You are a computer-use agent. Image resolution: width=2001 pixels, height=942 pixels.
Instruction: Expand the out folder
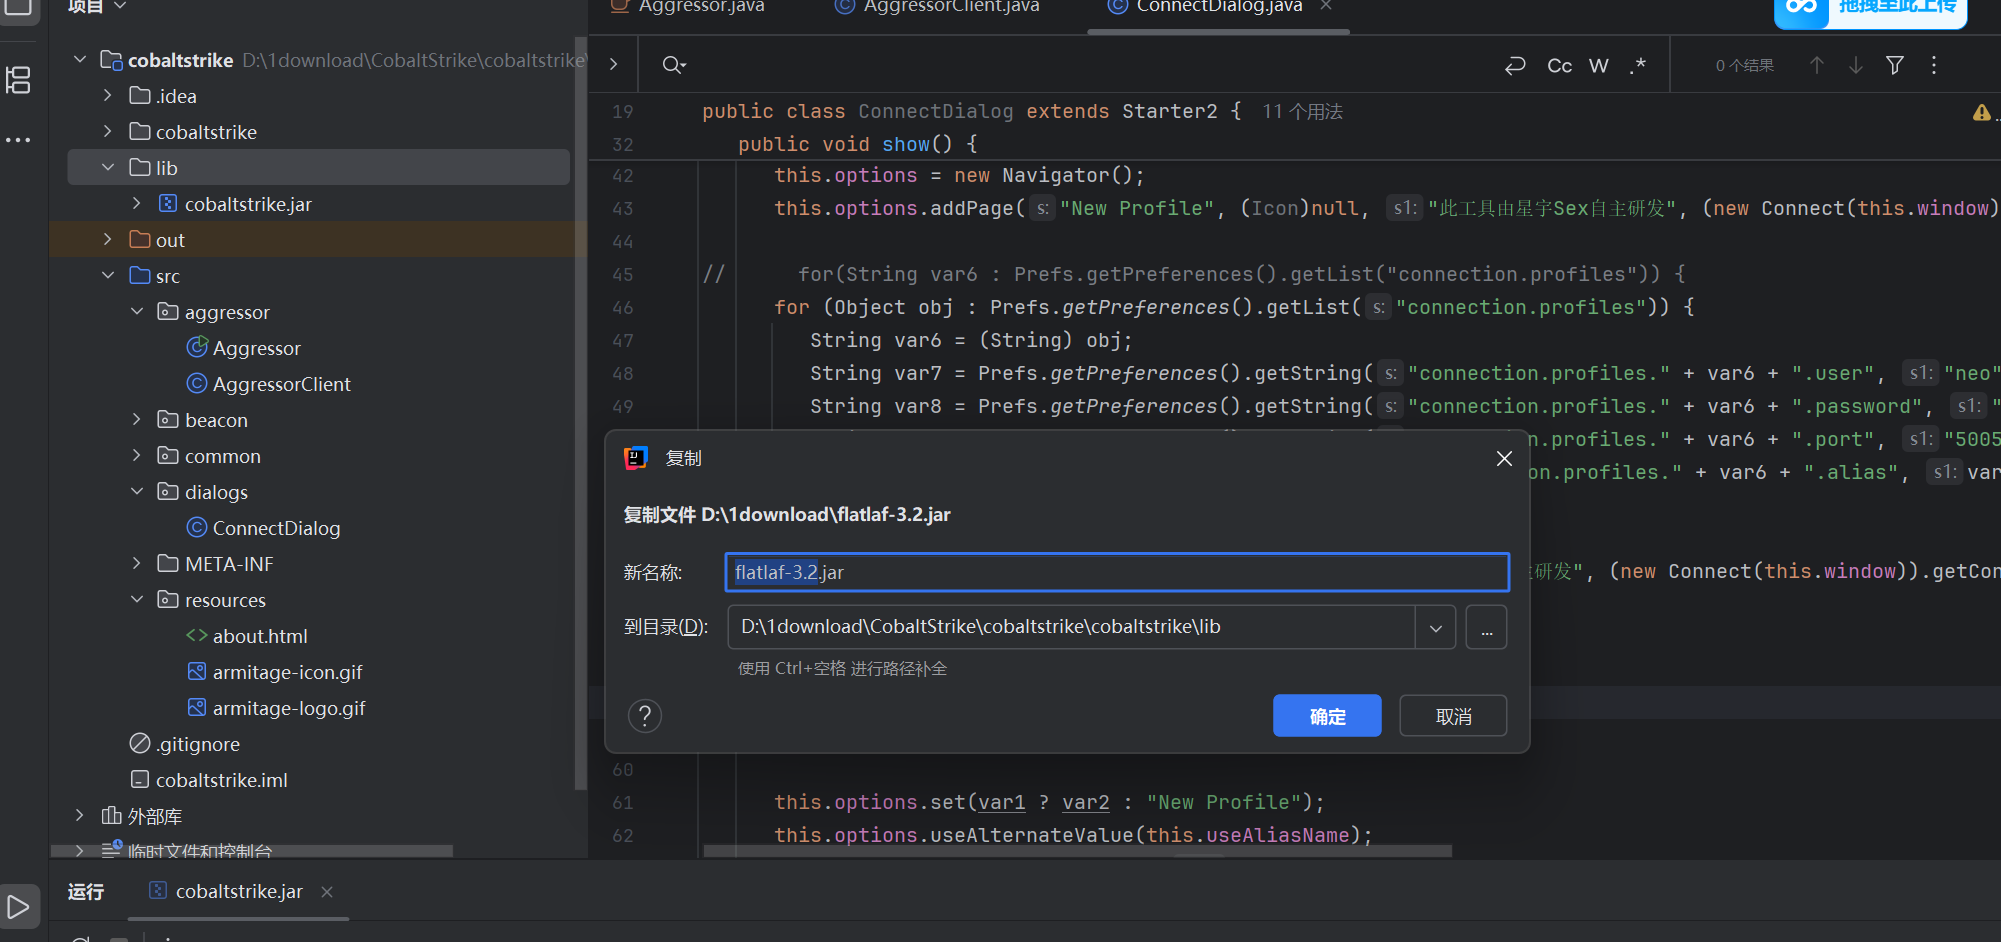tap(108, 240)
